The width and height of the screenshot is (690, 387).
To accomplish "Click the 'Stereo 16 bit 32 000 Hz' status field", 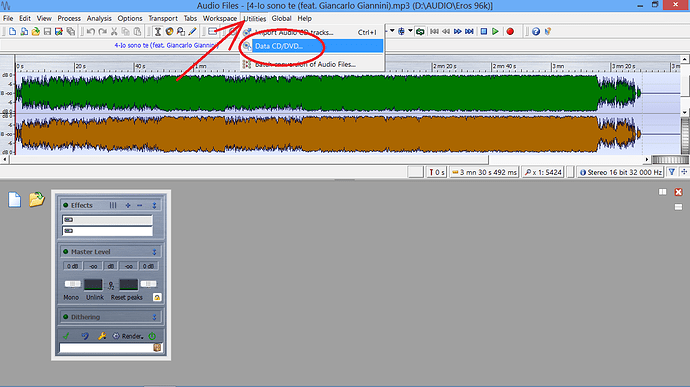I will pyautogui.click(x=620, y=172).
